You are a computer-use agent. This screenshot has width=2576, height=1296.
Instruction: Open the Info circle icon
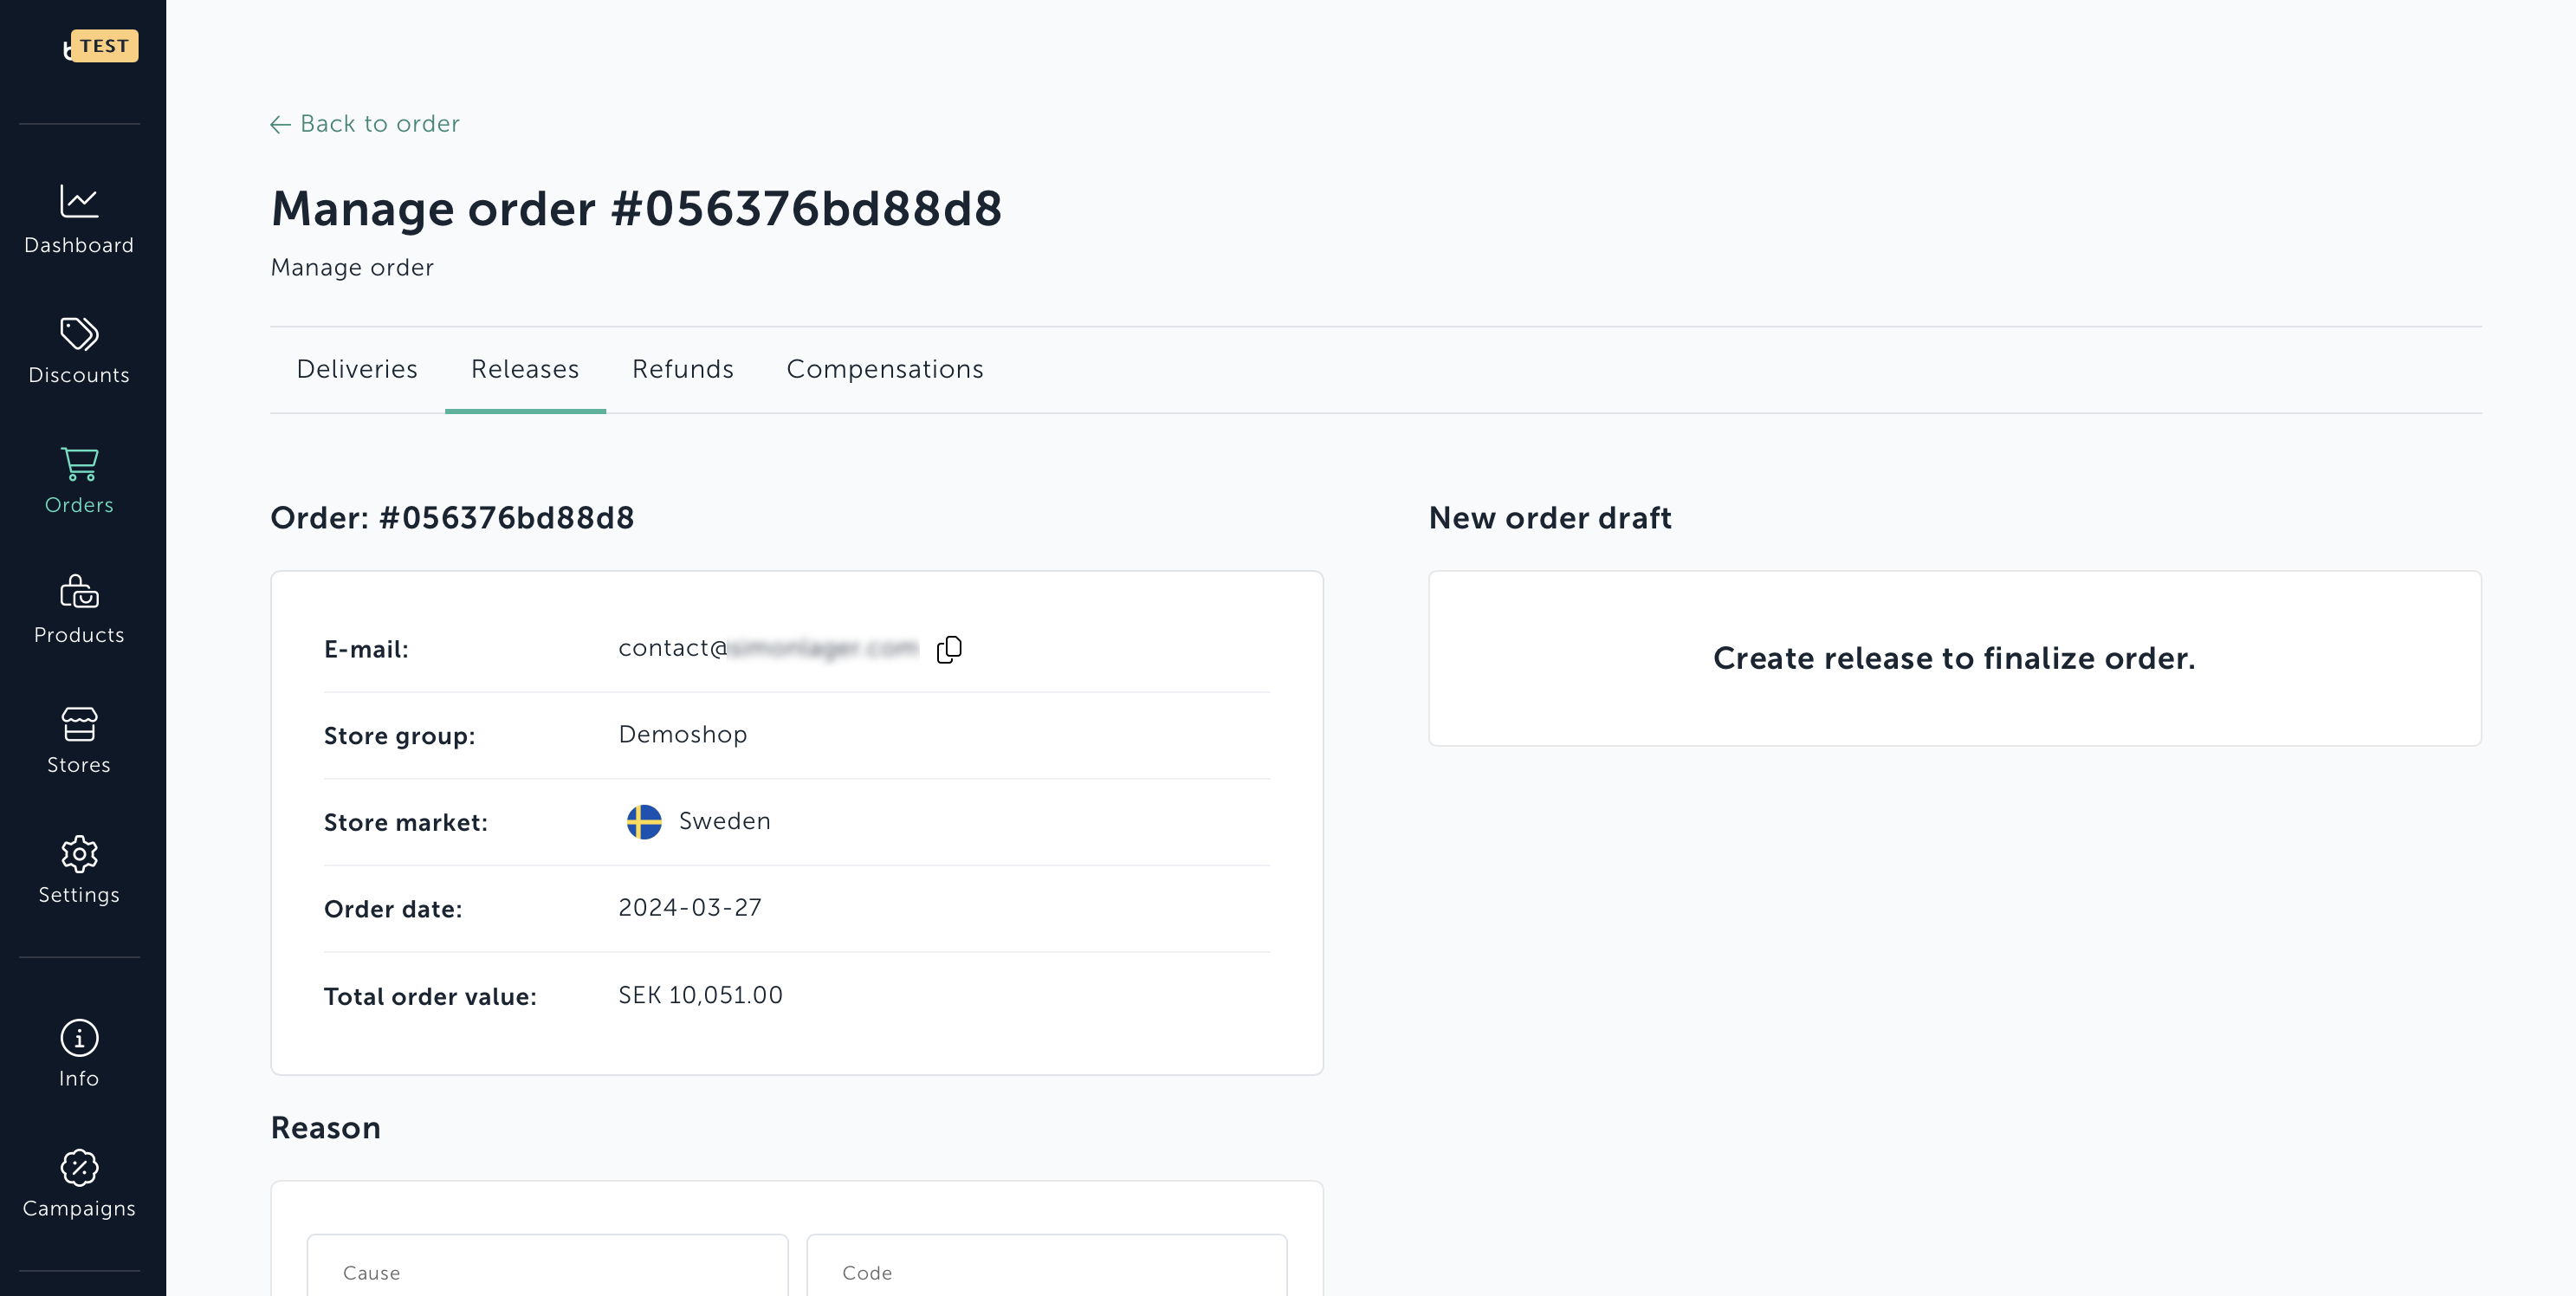tap(79, 1038)
